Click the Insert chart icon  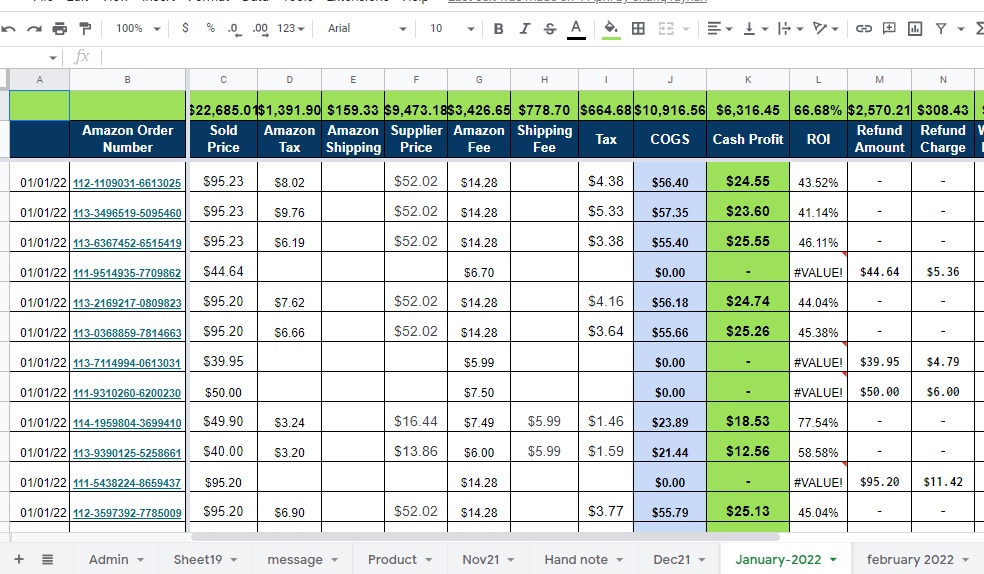point(914,29)
